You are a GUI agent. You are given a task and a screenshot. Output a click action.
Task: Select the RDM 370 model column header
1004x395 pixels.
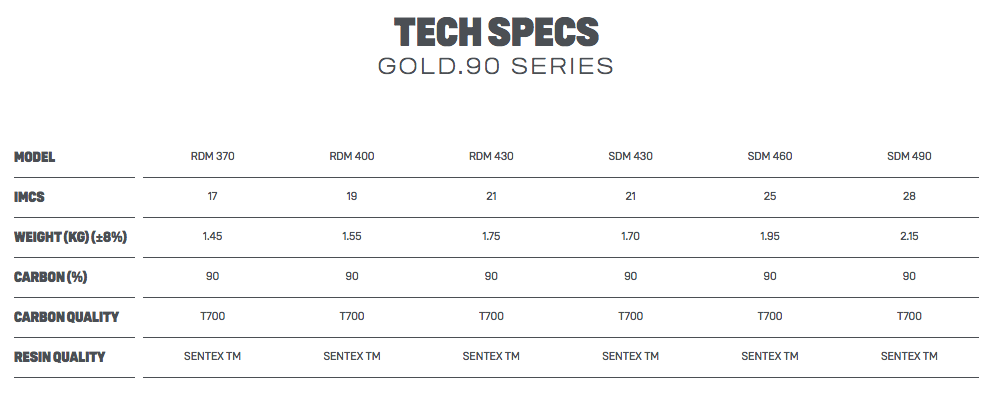[x=213, y=156]
